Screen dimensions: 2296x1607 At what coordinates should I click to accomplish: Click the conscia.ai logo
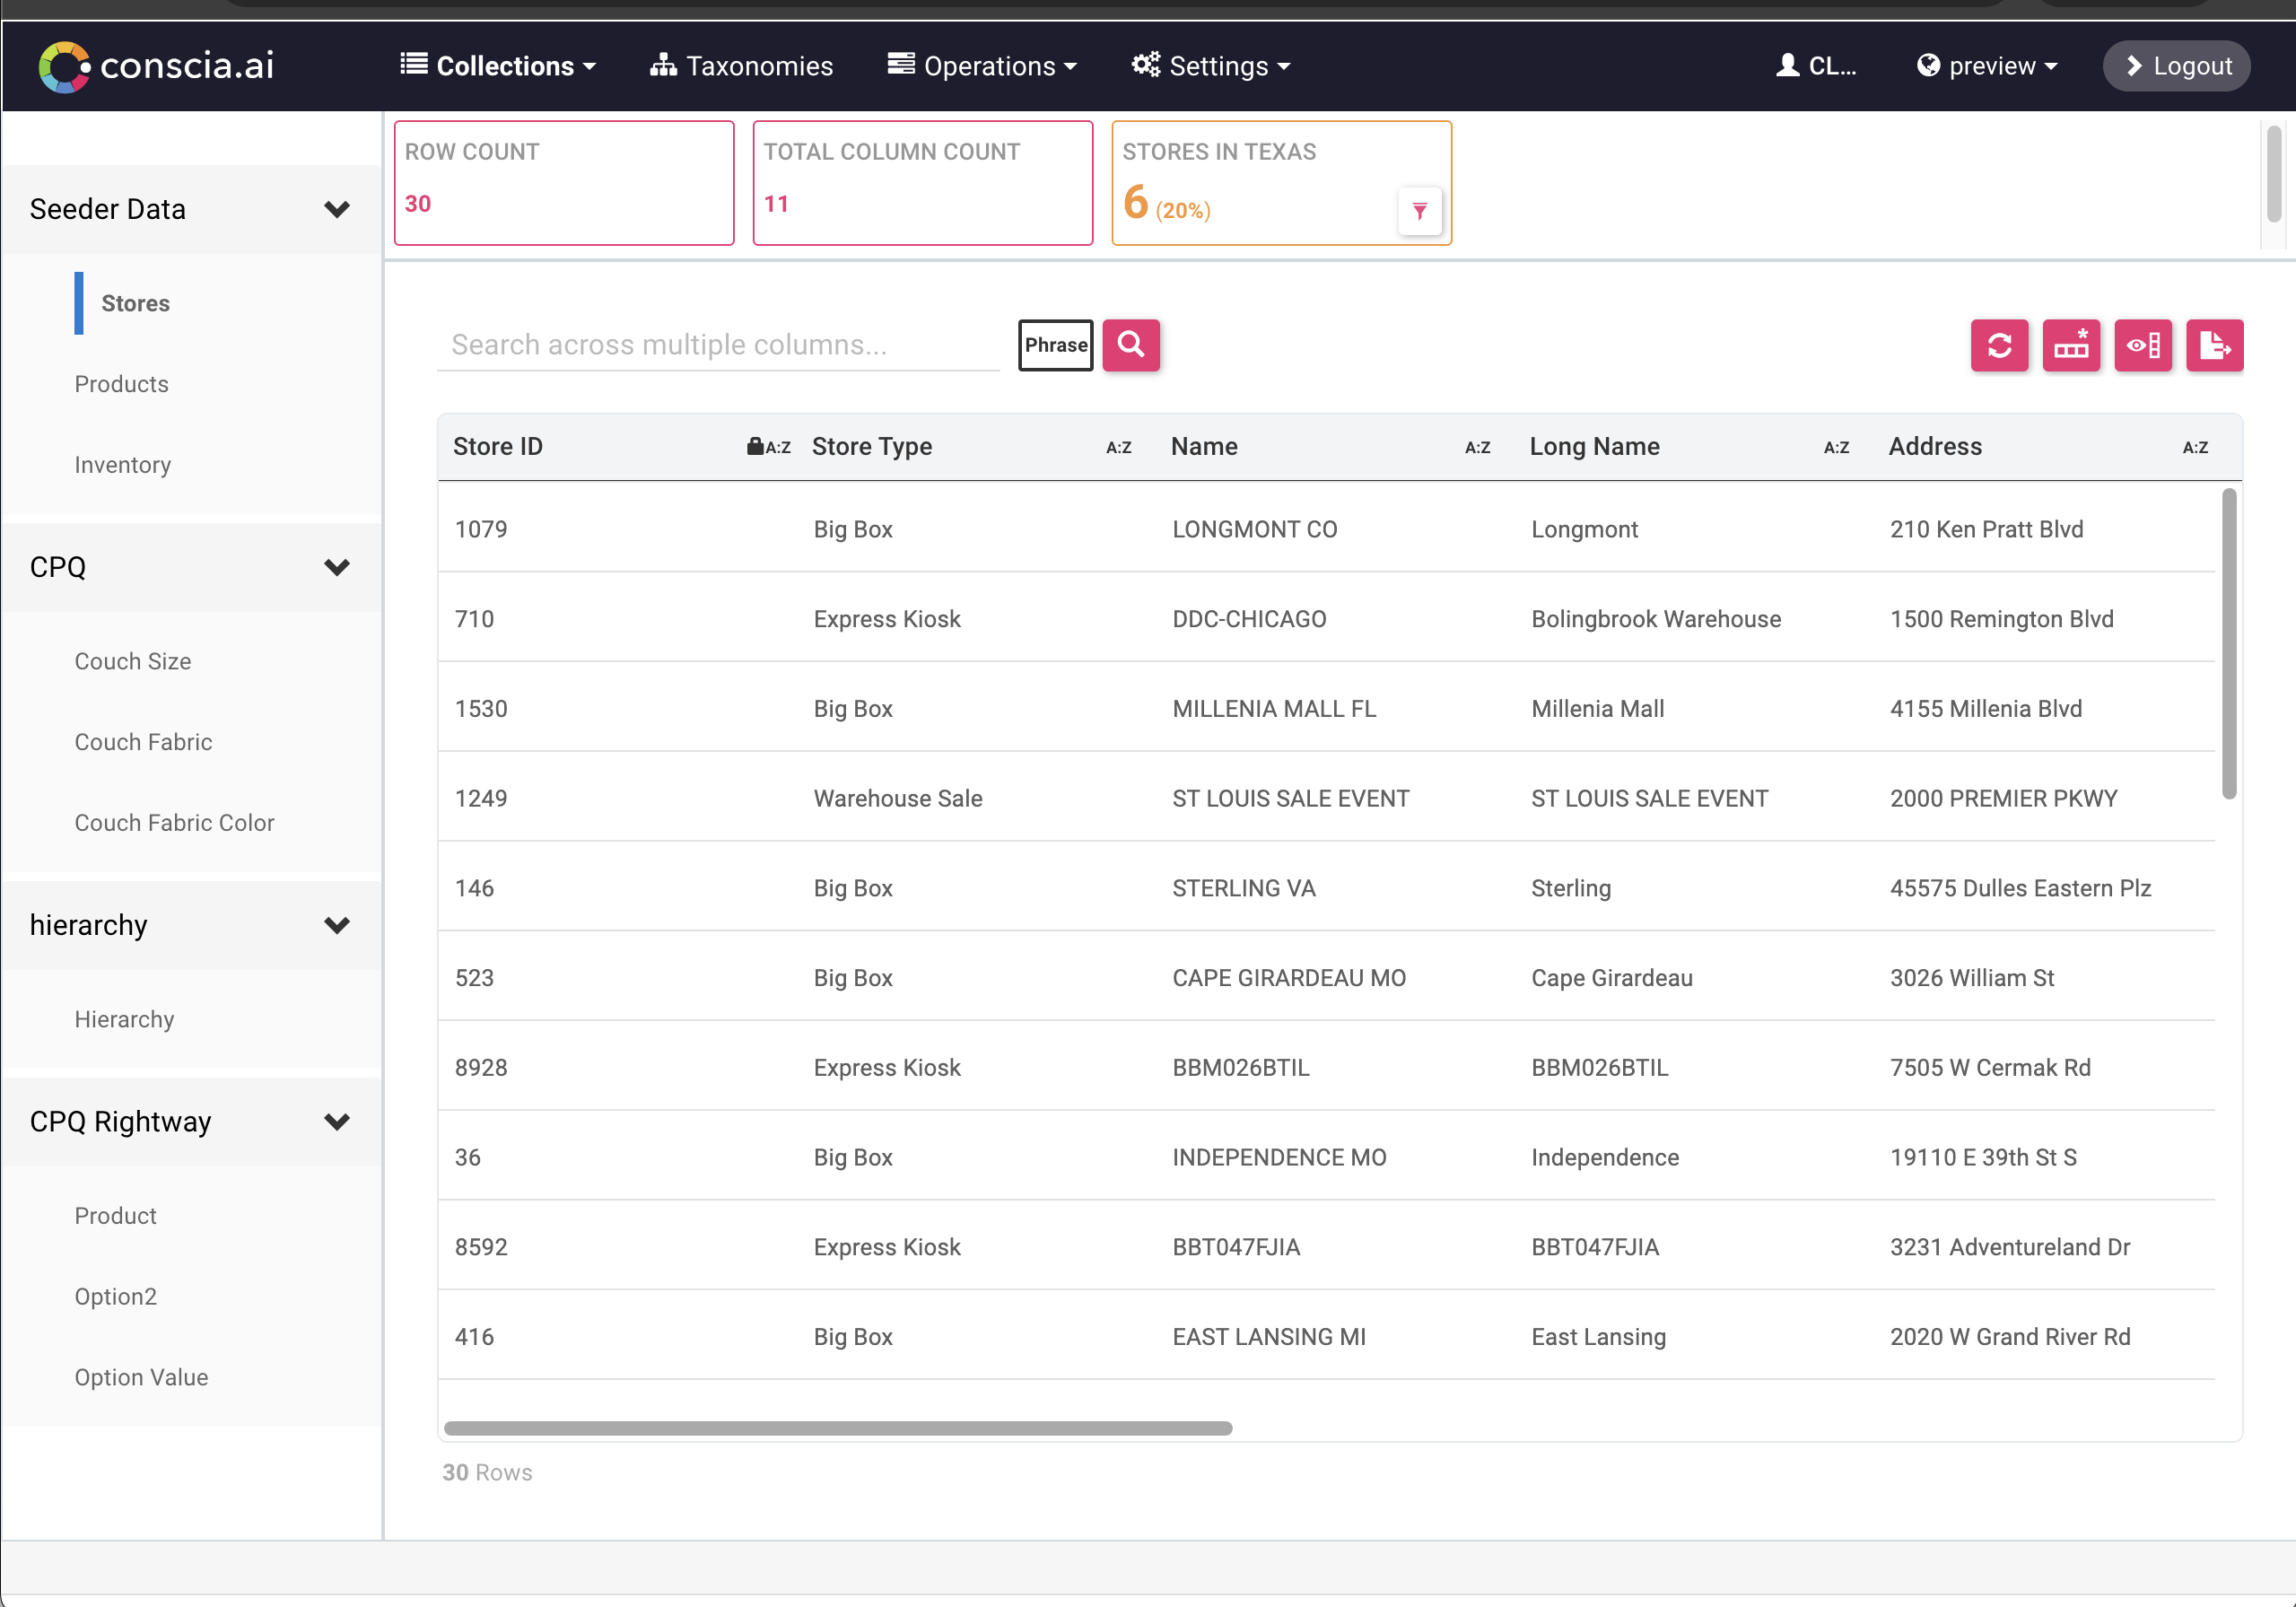point(156,66)
